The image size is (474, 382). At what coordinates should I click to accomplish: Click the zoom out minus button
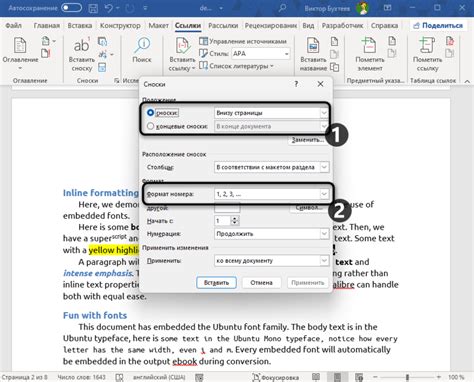pyautogui.click(x=376, y=377)
